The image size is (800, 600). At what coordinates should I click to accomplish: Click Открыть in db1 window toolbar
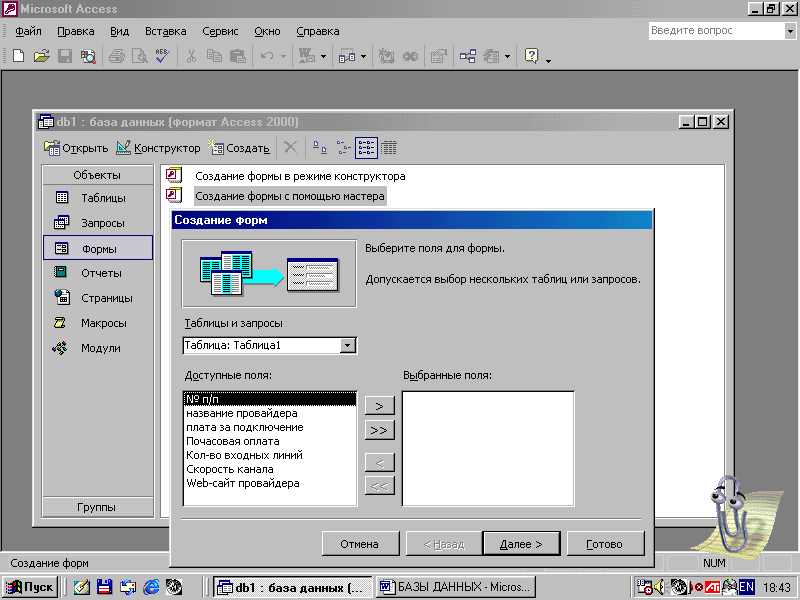(x=76, y=148)
